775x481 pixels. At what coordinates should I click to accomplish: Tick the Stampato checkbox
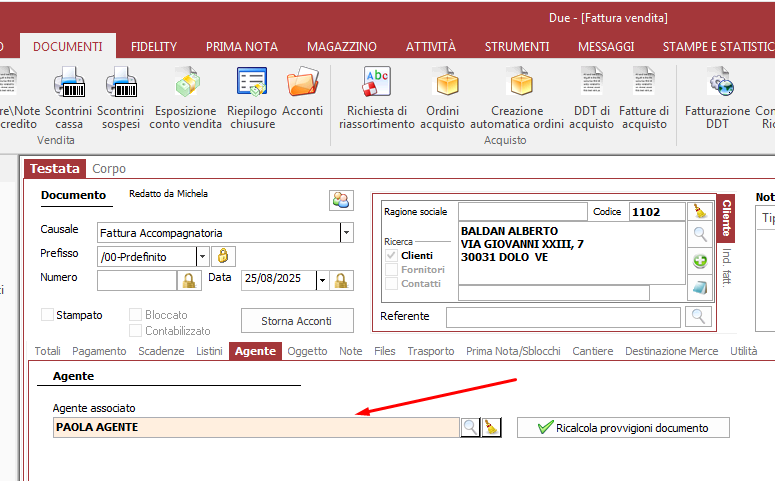point(47,315)
